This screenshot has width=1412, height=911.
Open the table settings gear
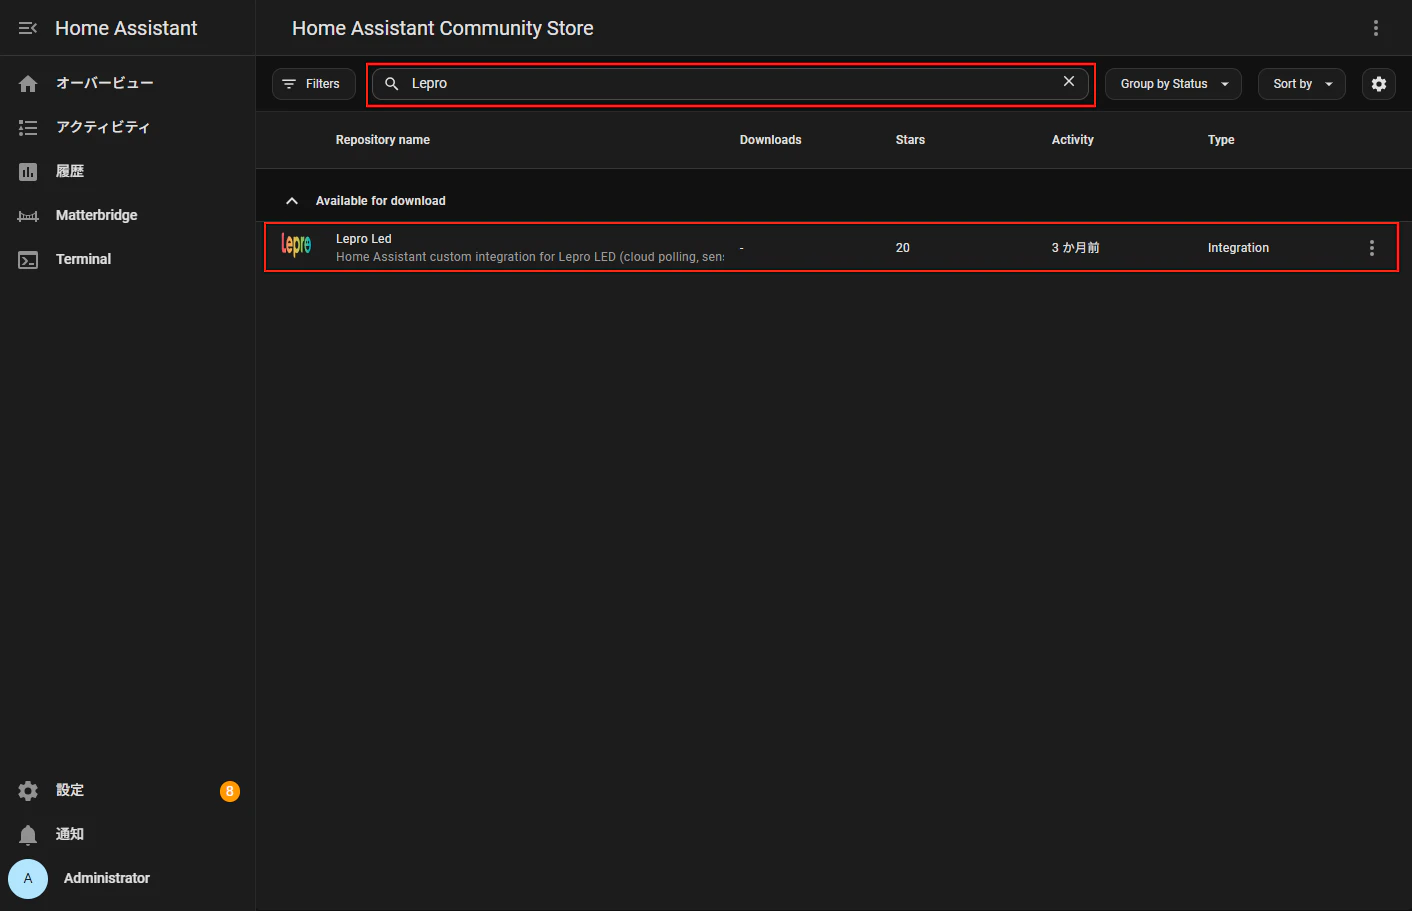coord(1379,84)
